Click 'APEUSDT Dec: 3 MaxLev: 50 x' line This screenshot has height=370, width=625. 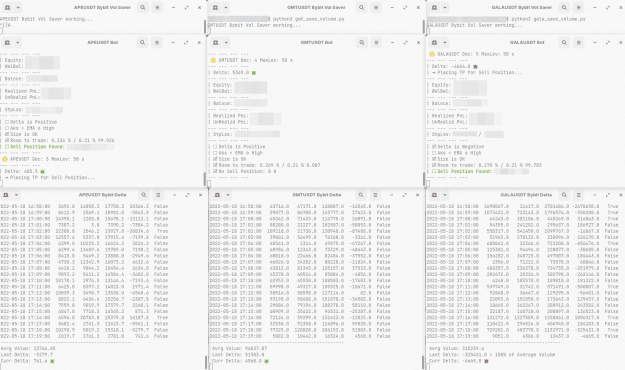(x=43, y=159)
